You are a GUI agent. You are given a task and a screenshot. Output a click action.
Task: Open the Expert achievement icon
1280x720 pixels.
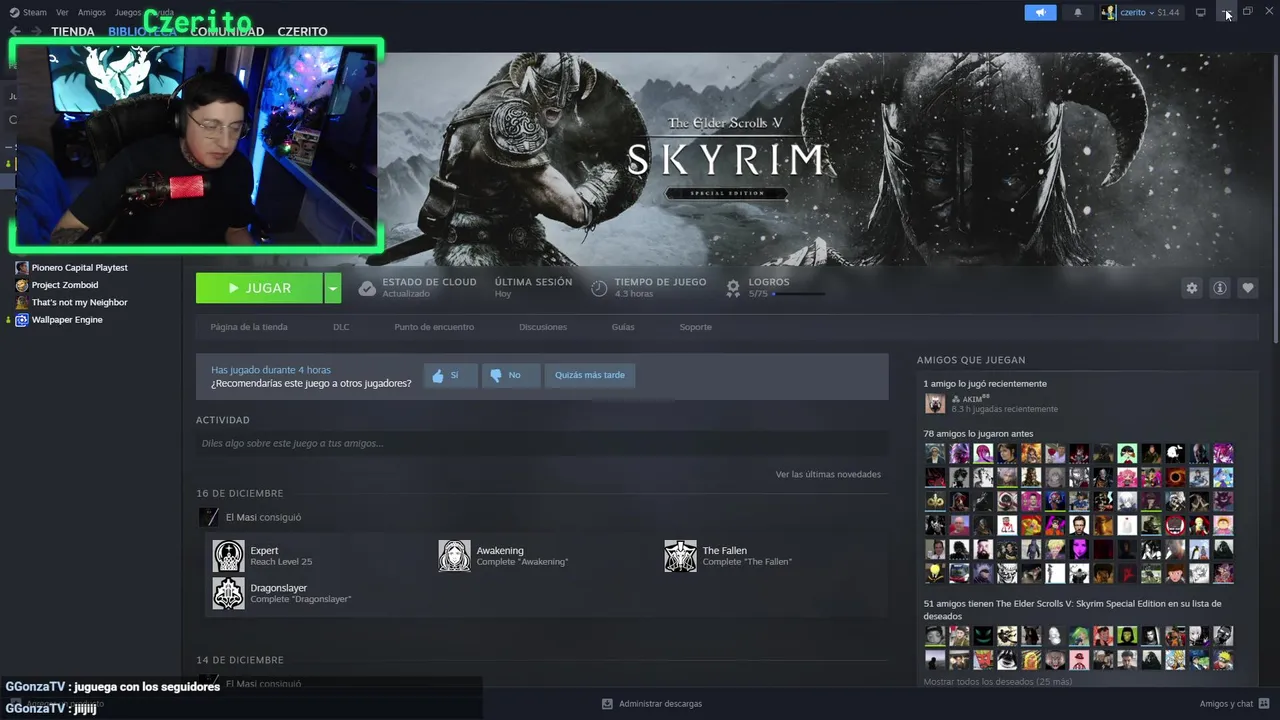(228, 556)
